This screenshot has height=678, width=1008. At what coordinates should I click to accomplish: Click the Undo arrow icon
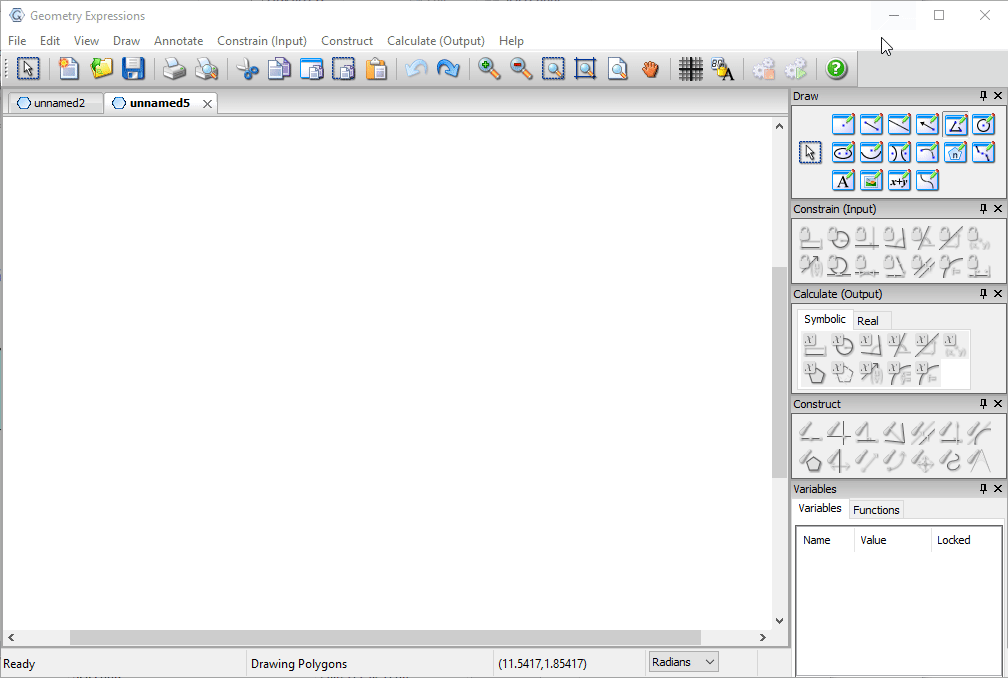point(417,69)
